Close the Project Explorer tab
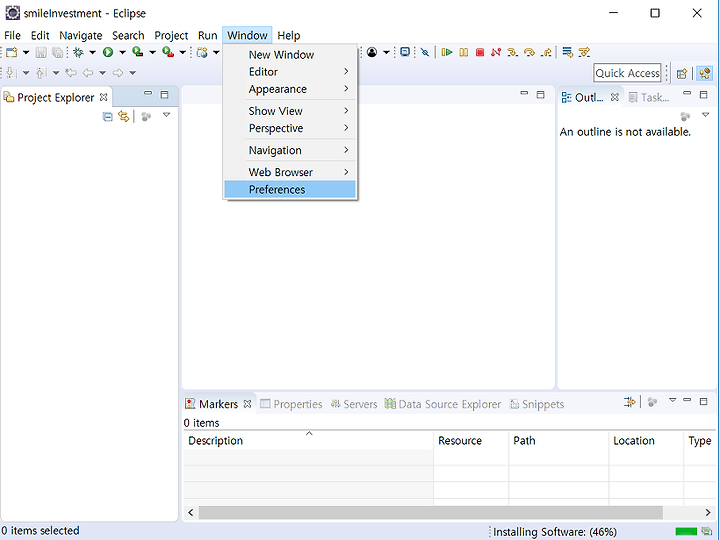720x540 pixels. pyautogui.click(x=104, y=97)
